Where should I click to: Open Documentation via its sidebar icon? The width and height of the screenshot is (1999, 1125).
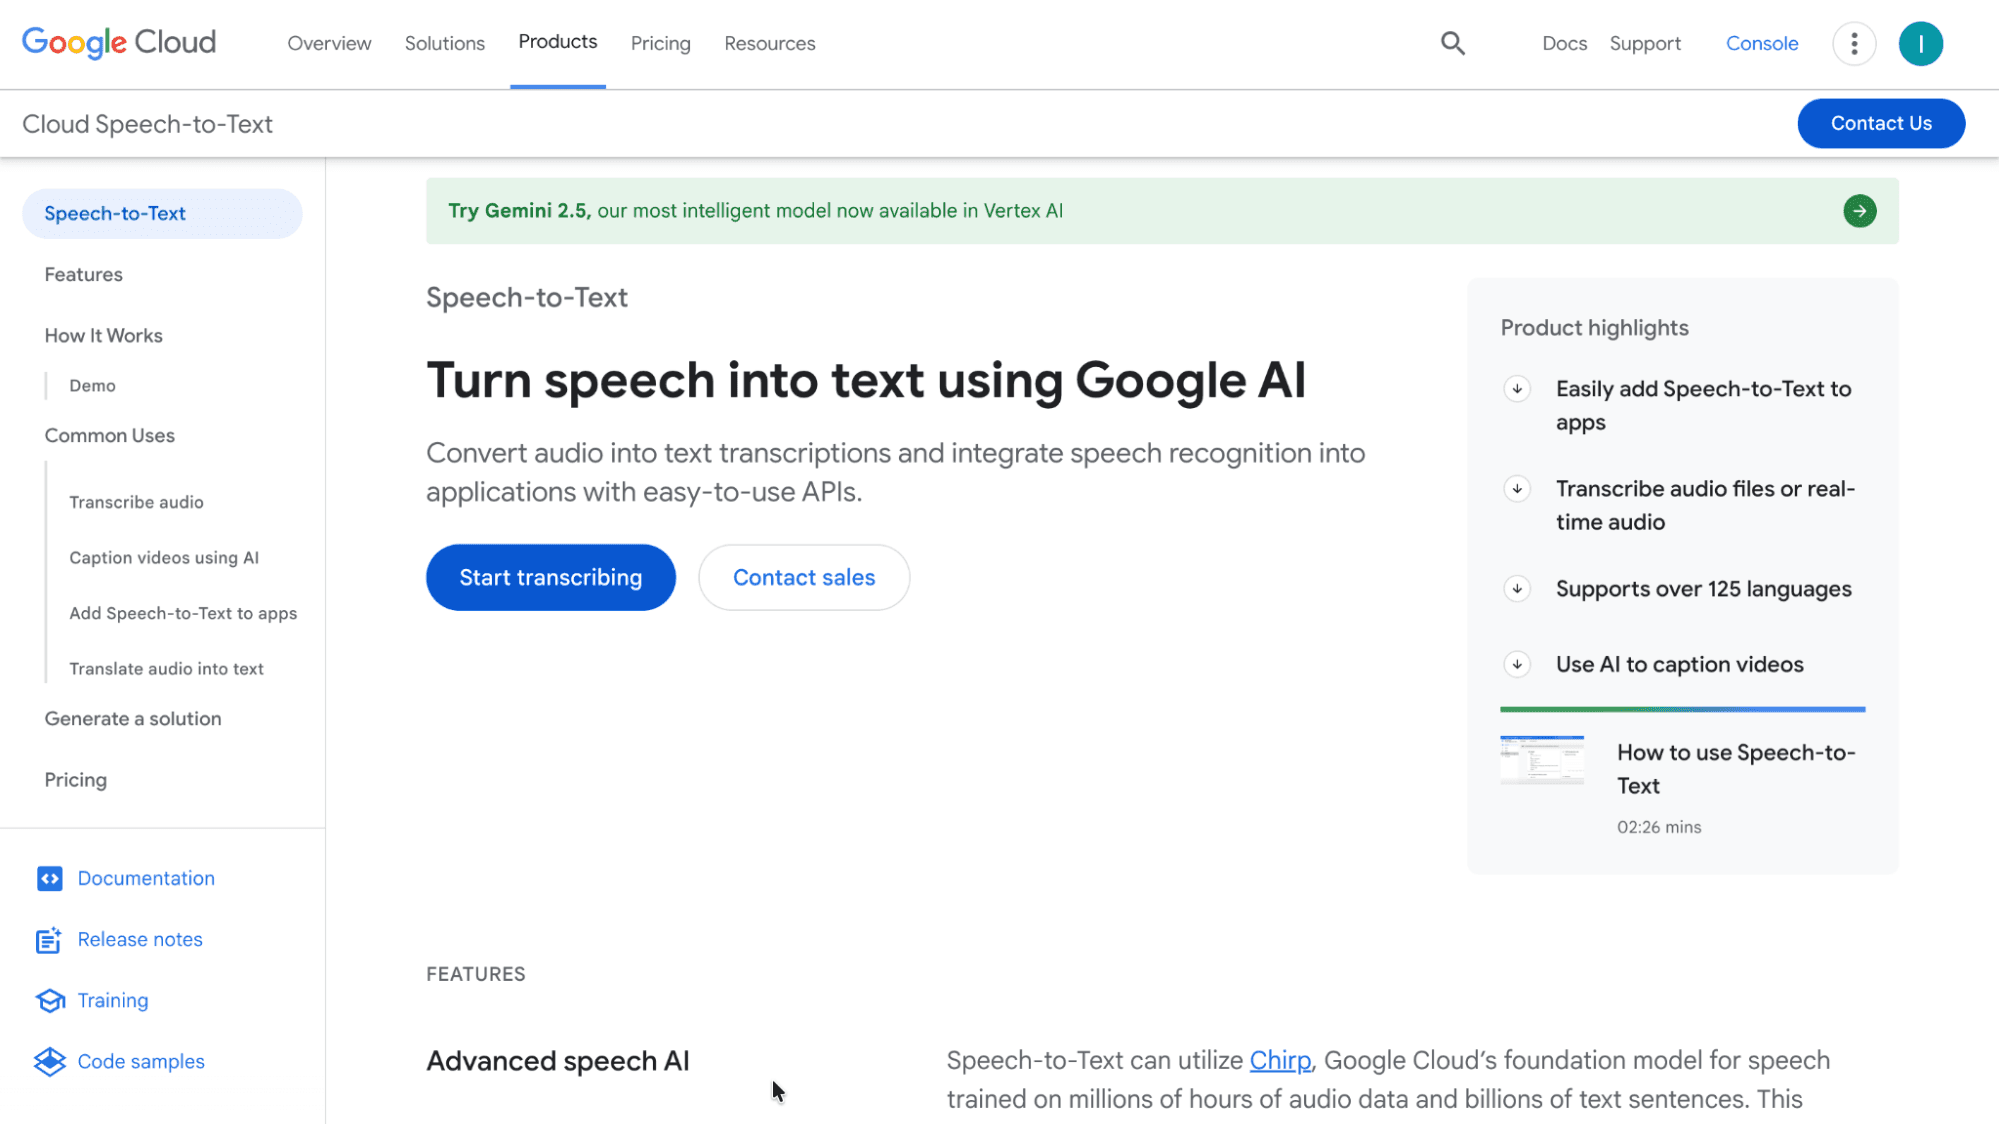click(x=50, y=878)
